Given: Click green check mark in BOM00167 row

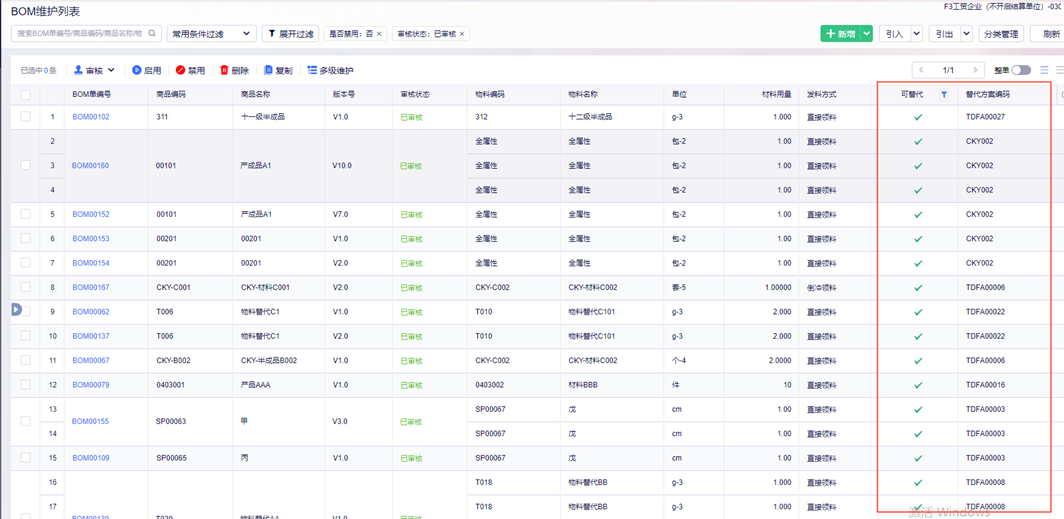Looking at the screenshot, I should 918,288.
